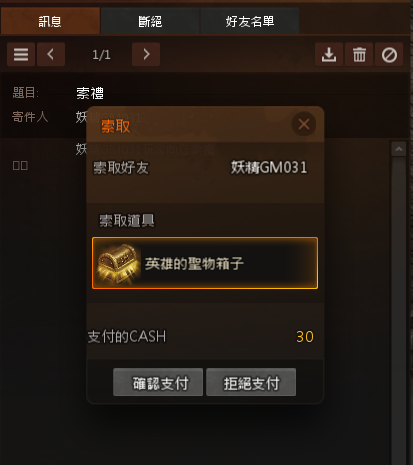Click the 妖精GM031 friend name in dialog
This screenshot has width=413, height=465.
click(269, 167)
